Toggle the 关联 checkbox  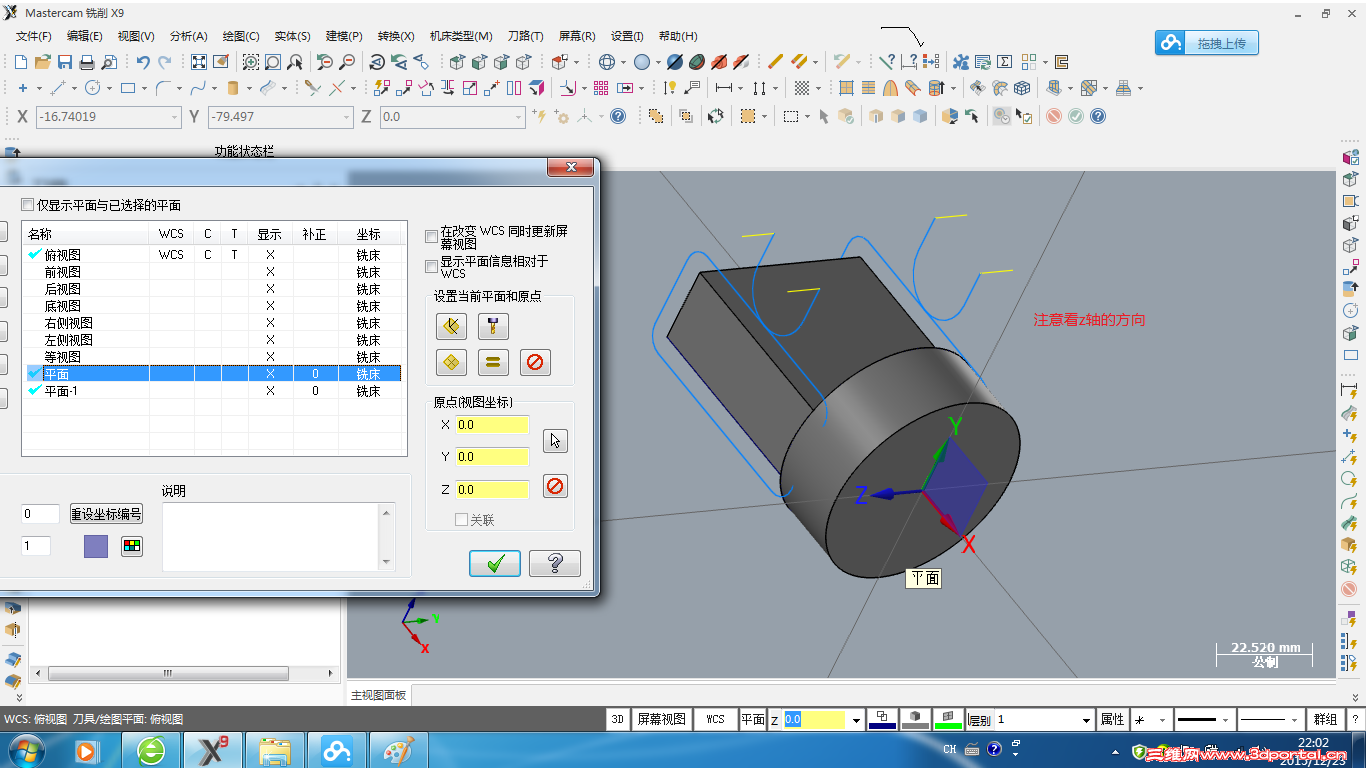tap(461, 520)
